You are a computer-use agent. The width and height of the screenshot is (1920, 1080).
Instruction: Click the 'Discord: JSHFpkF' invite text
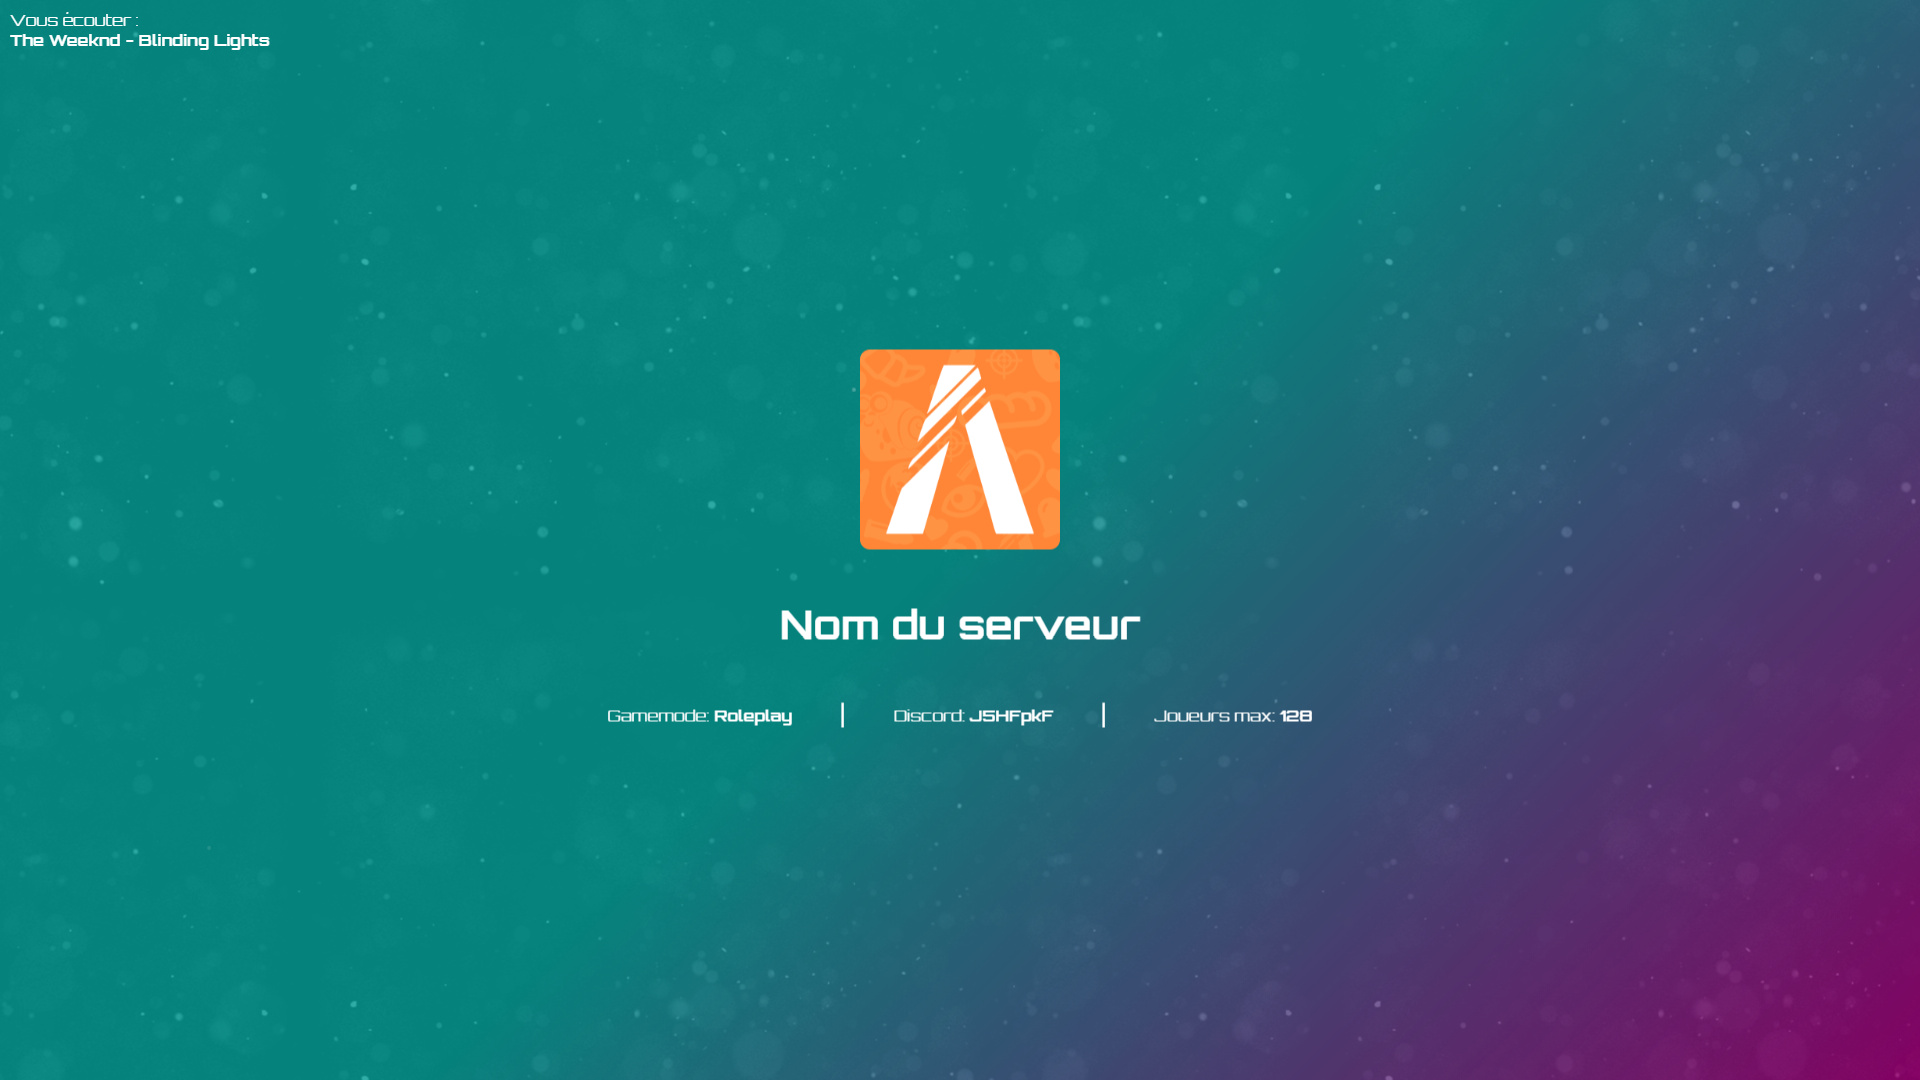coord(973,716)
